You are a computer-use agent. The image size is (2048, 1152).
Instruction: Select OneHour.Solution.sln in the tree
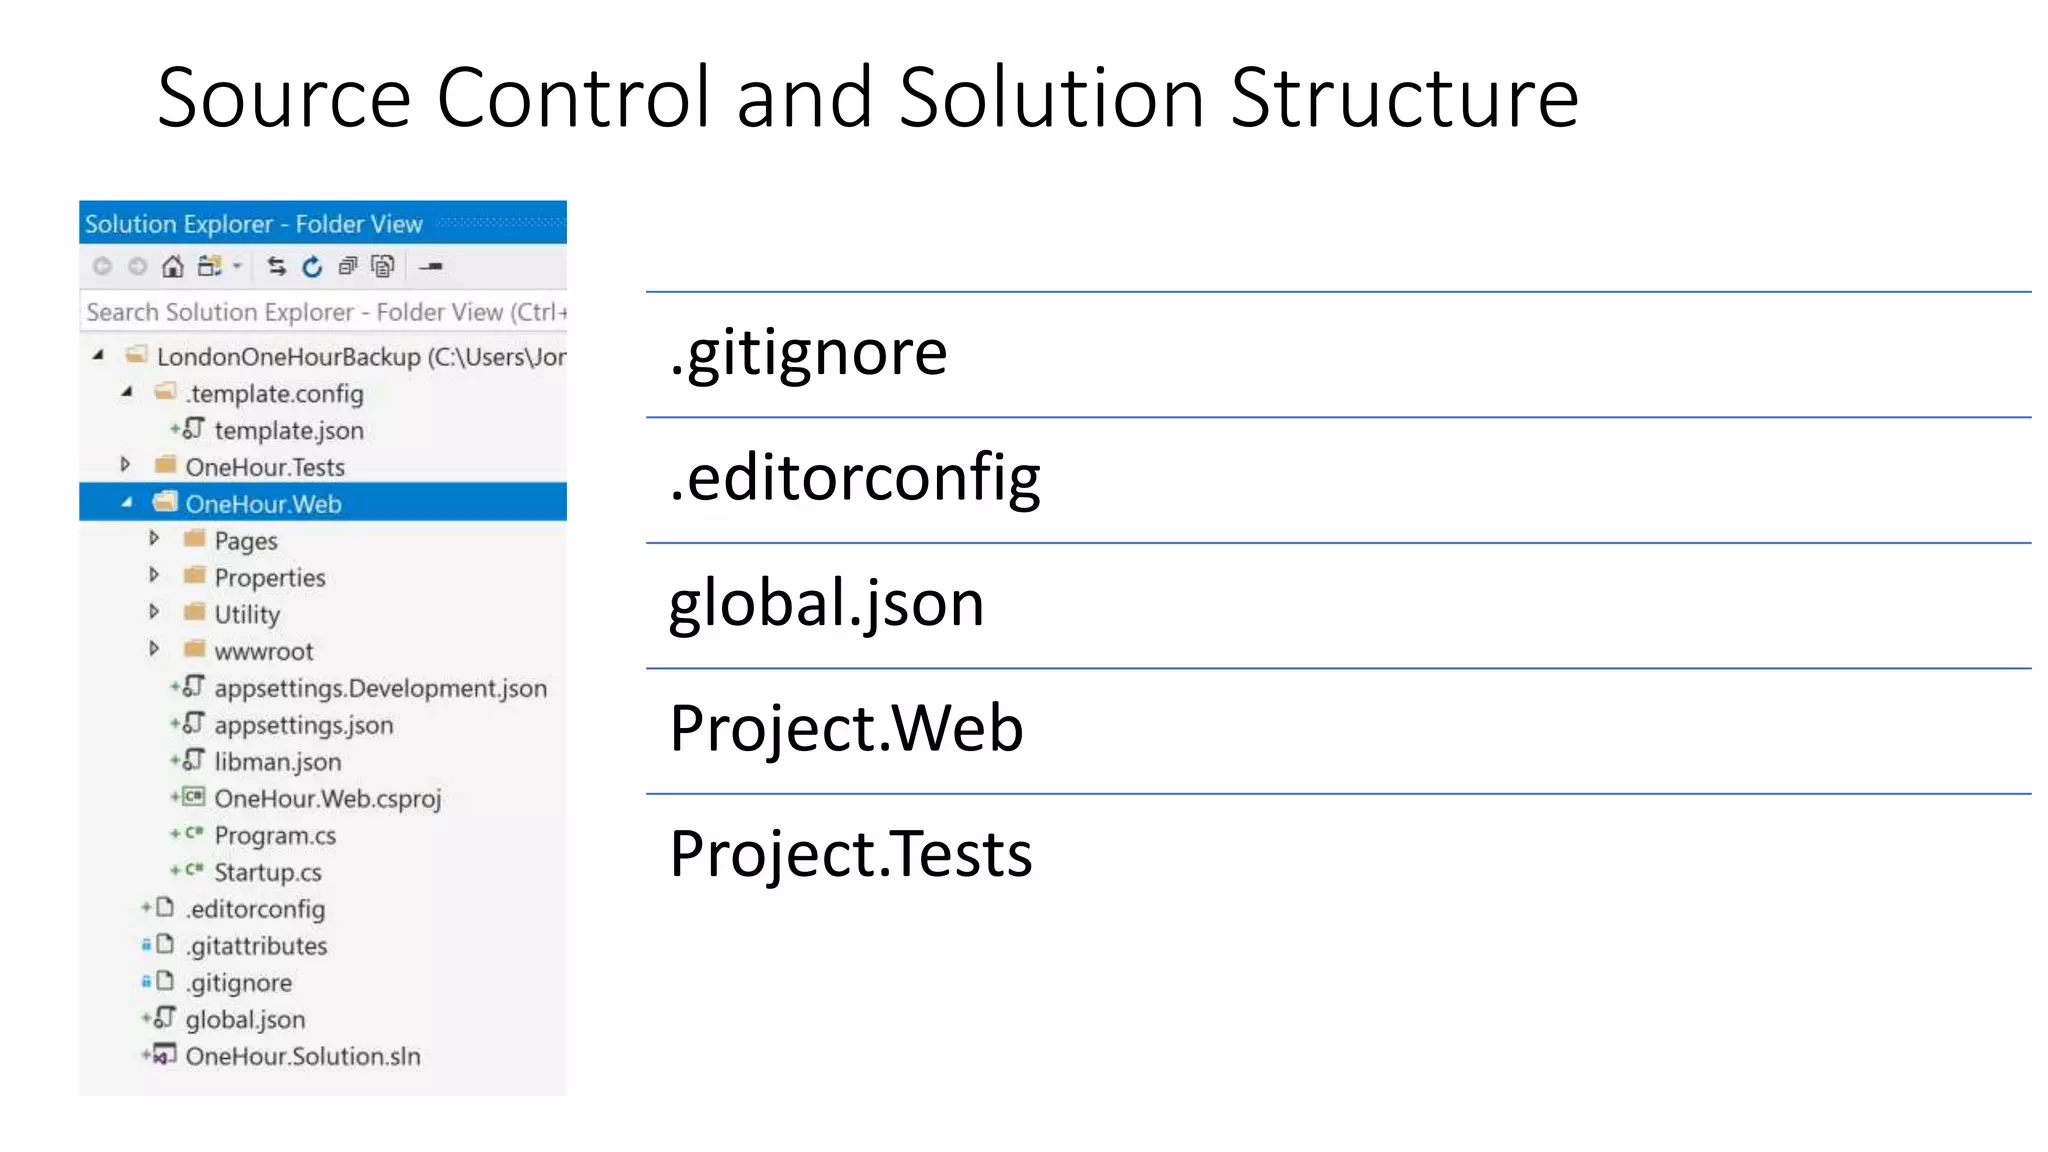(x=302, y=1057)
